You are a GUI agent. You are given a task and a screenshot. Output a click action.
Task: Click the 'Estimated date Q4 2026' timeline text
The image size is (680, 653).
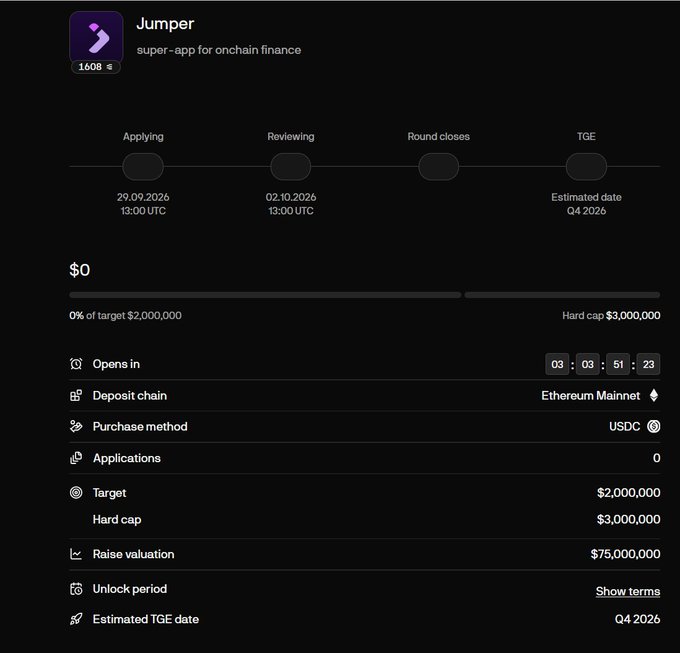(586, 204)
